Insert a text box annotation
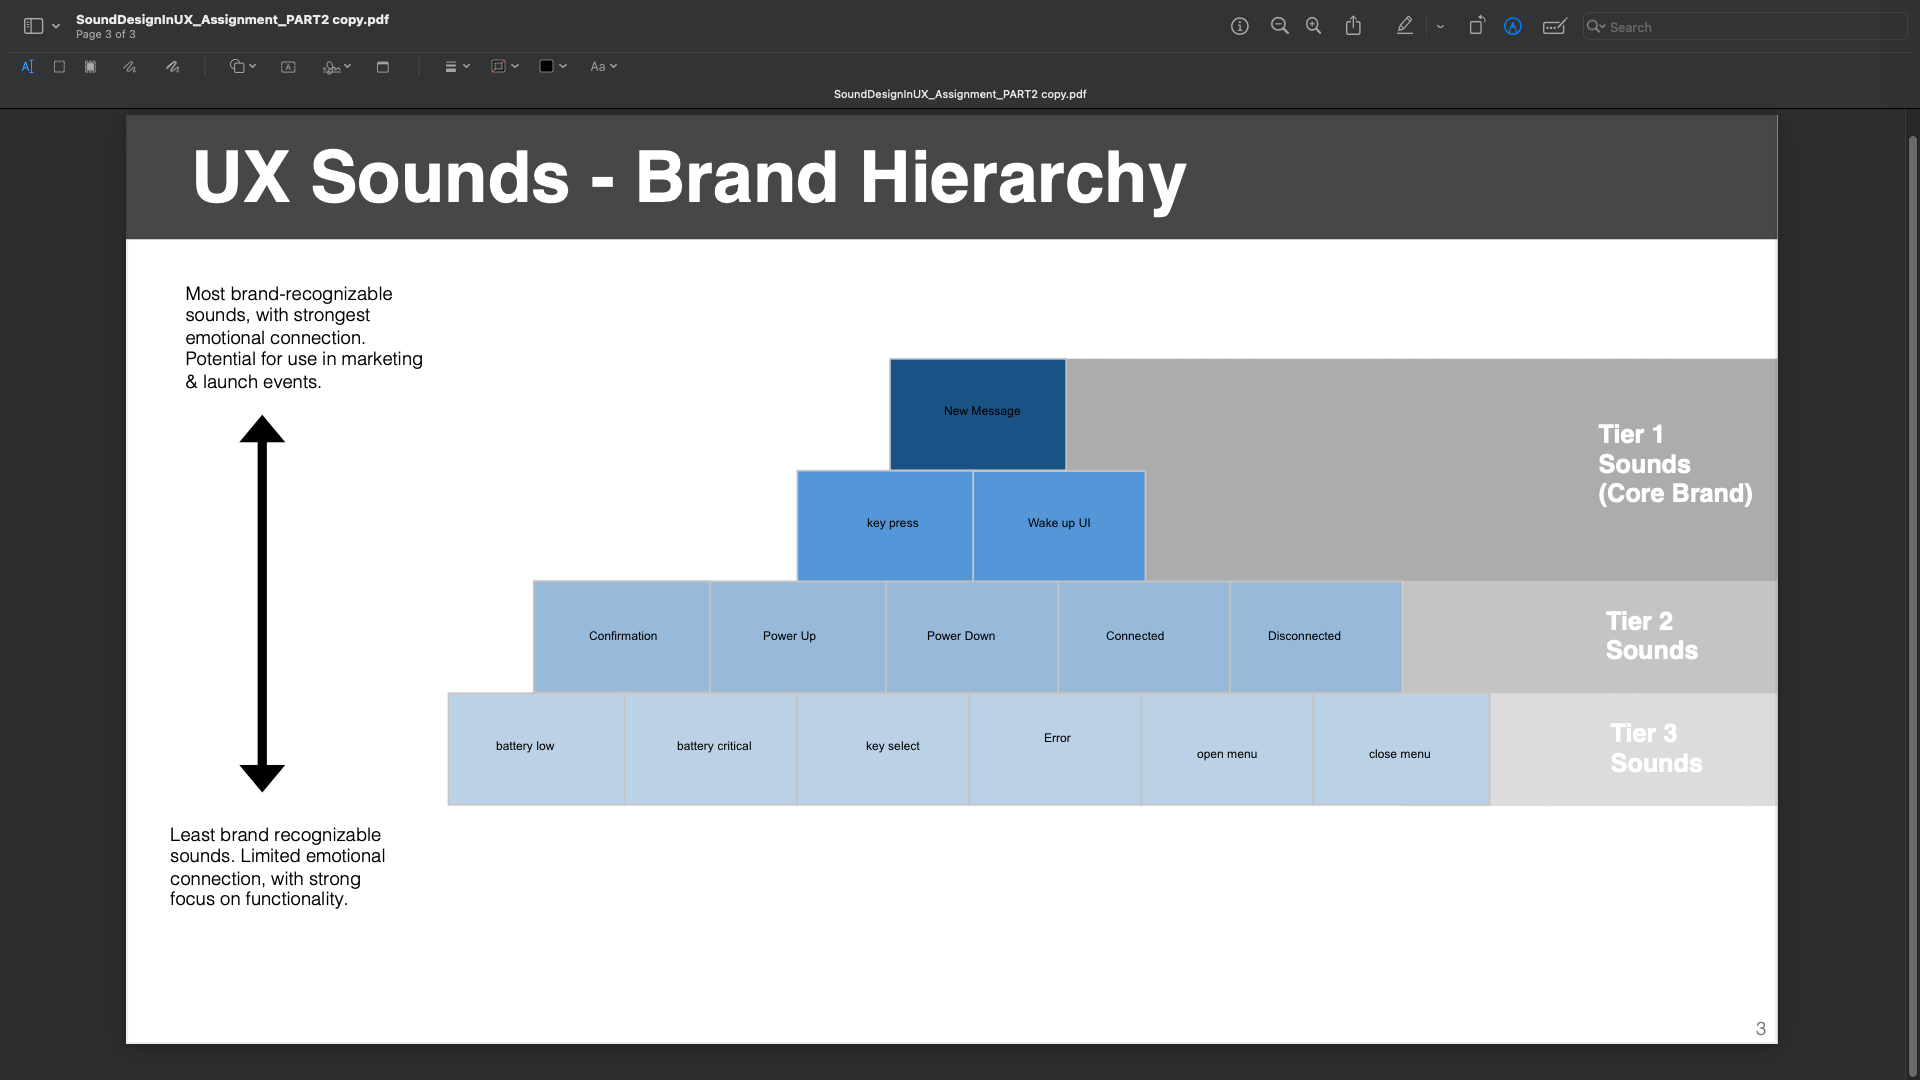Screen dimensions: 1920x1080 click(x=288, y=67)
